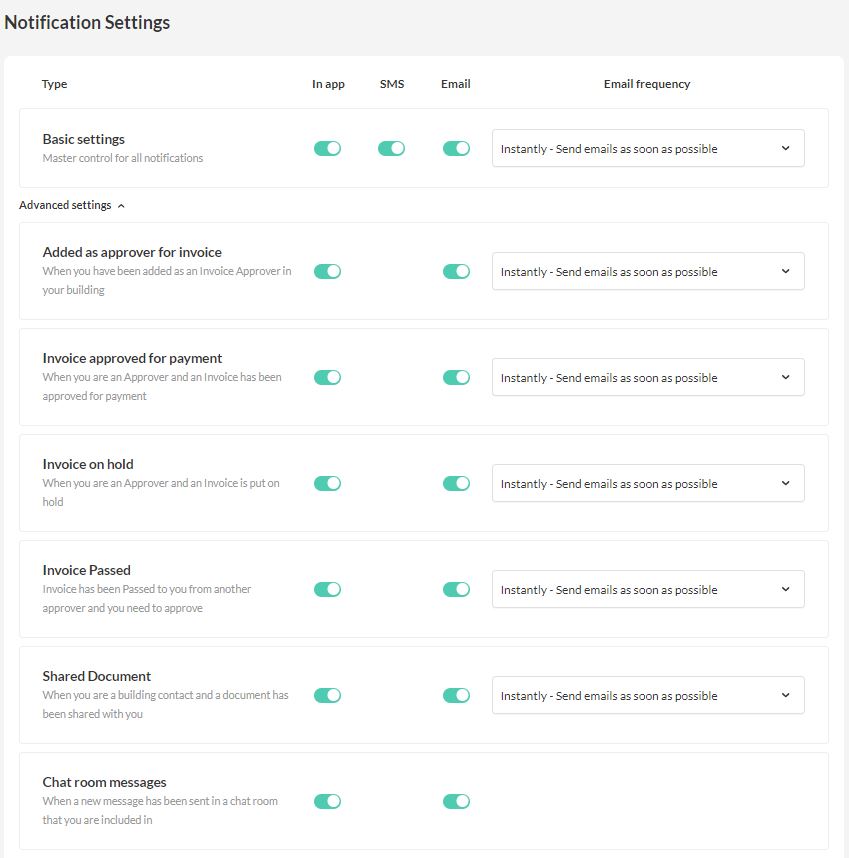
Task: Toggle Basic settings SMS switch
Action: (x=391, y=148)
